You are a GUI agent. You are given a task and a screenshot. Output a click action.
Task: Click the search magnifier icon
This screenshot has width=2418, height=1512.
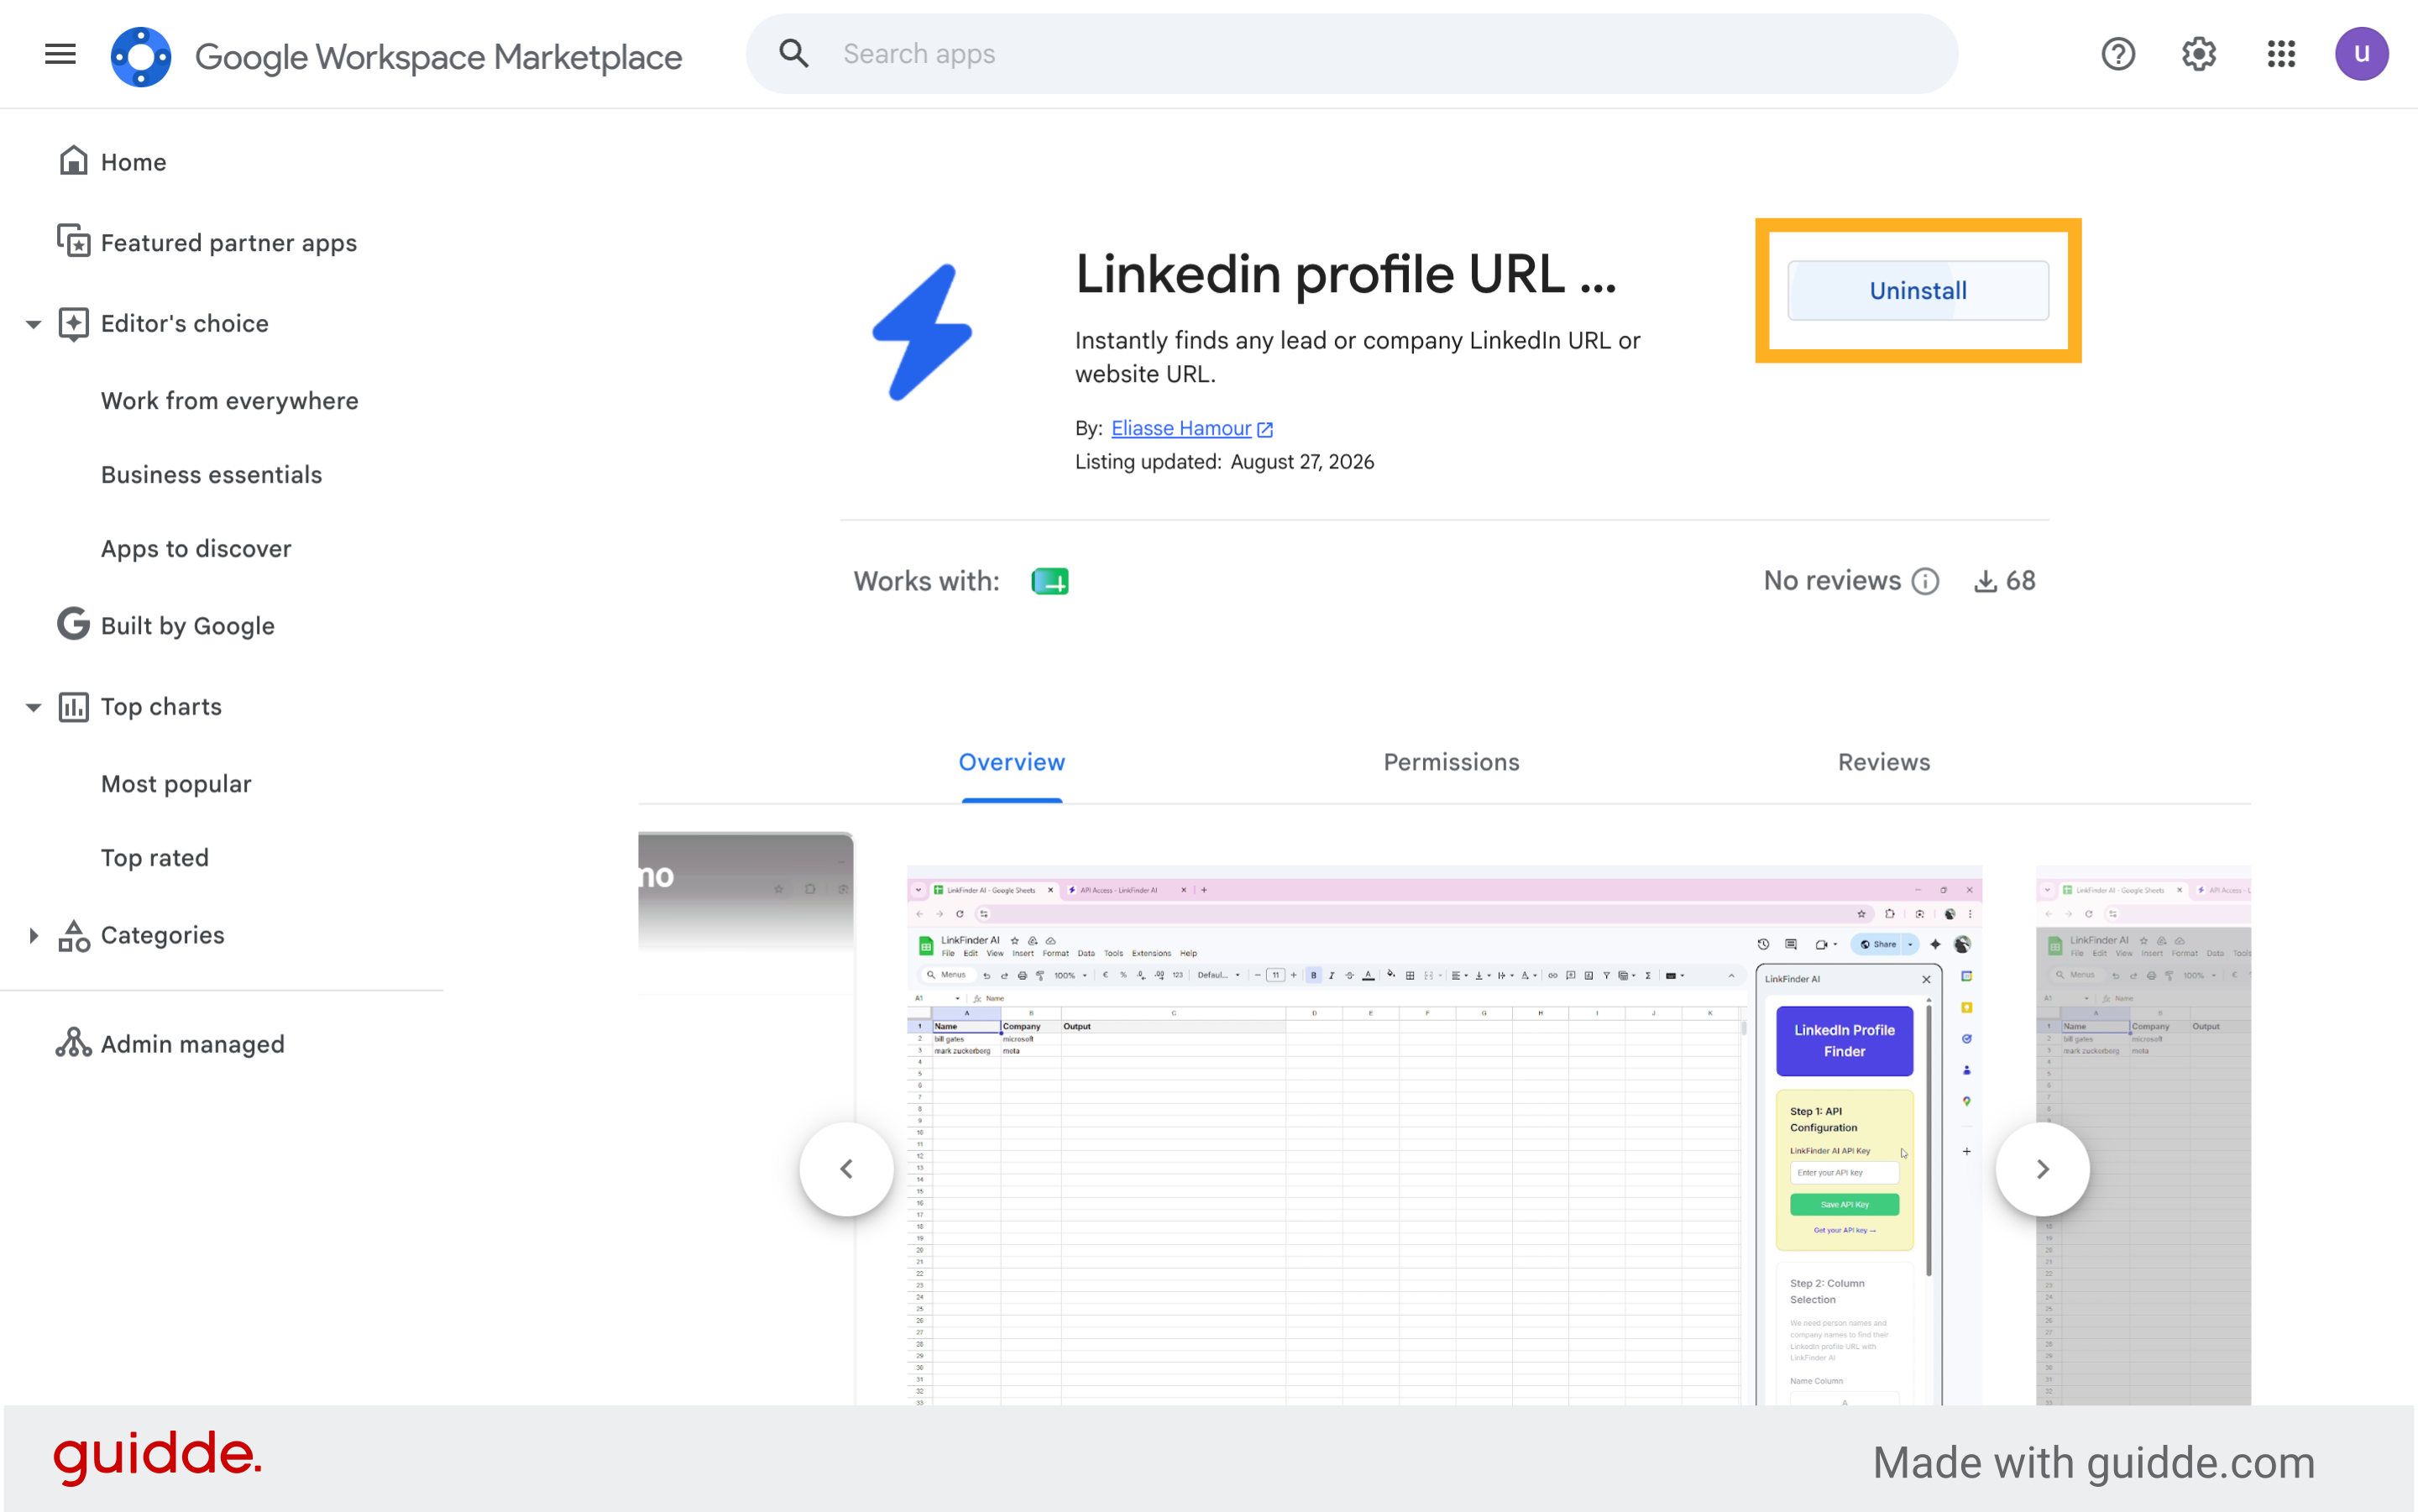coord(793,54)
